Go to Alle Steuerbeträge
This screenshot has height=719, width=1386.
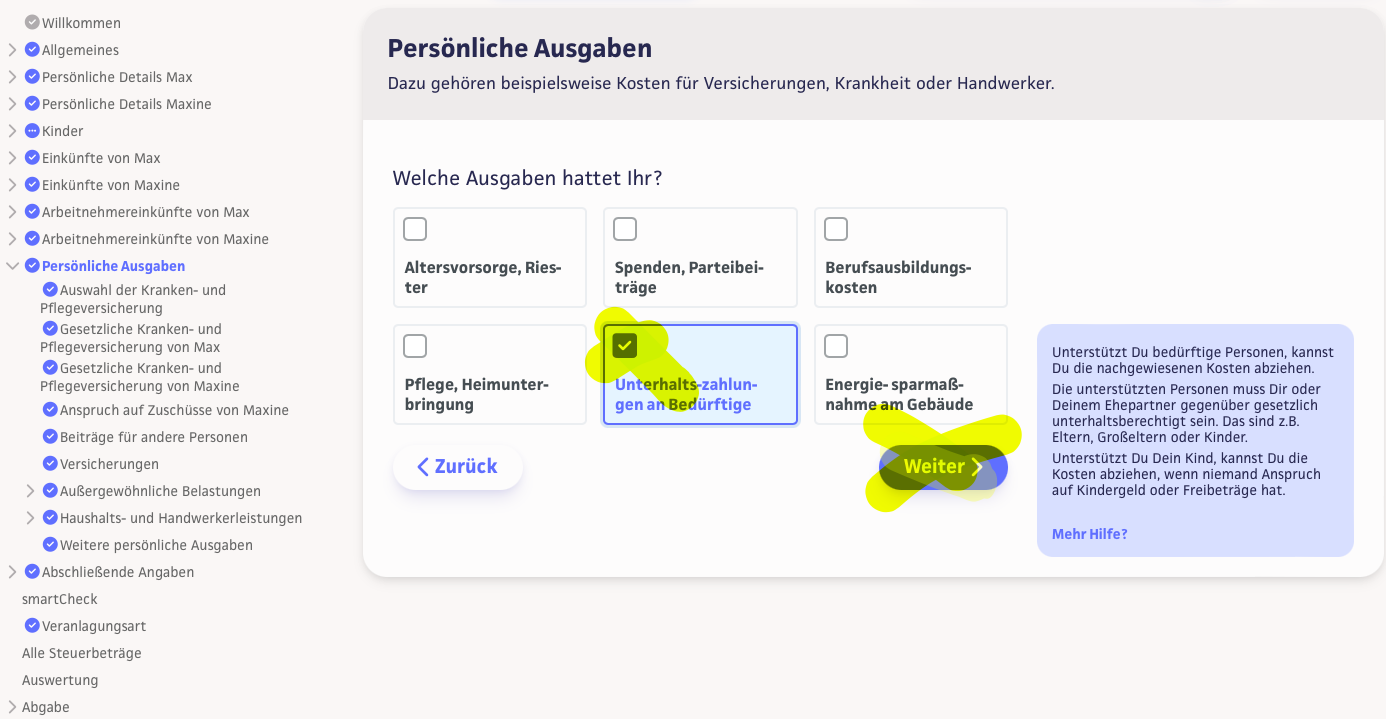(82, 653)
